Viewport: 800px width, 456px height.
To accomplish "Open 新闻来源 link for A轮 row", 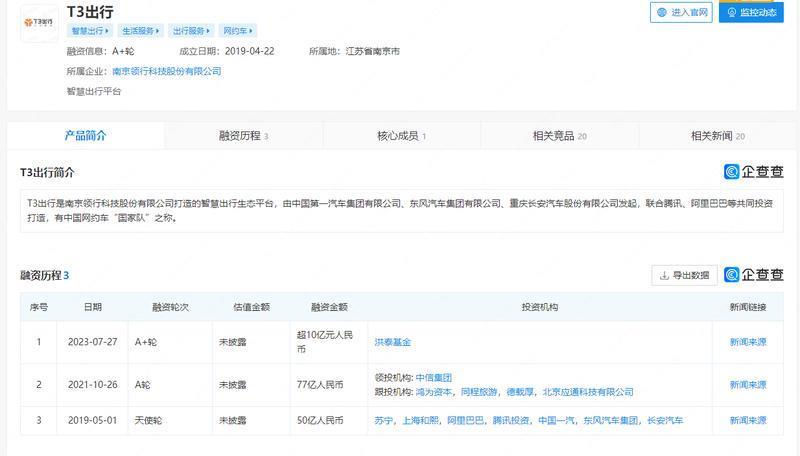I will (747, 385).
